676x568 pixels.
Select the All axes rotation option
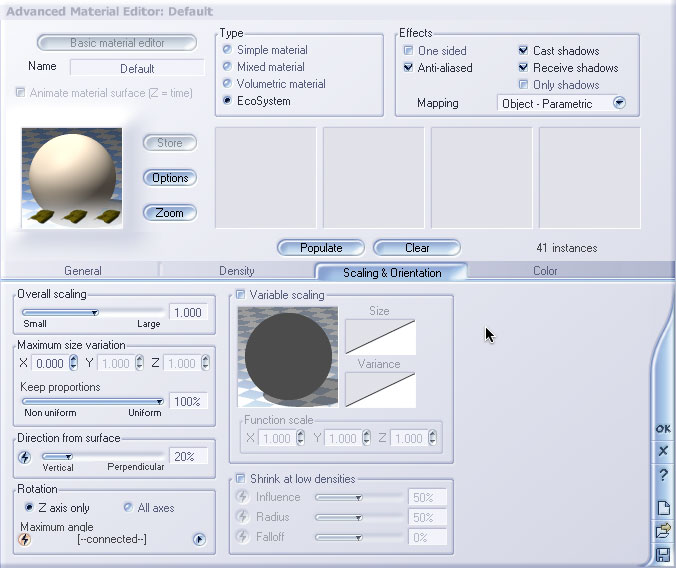click(x=127, y=508)
